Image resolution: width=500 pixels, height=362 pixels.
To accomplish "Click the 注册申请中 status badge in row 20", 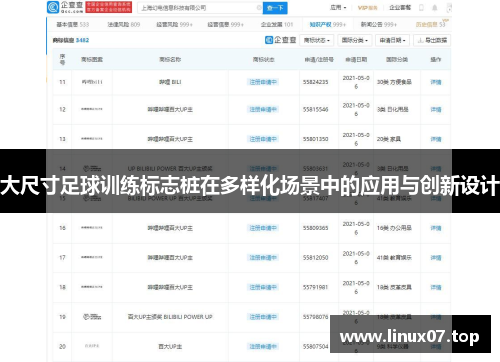I will pyautogui.click(x=263, y=347).
